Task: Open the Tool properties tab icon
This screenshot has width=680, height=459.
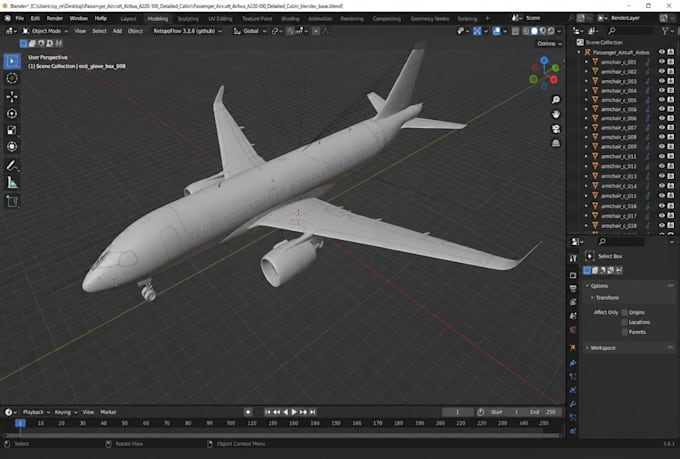Action: (x=573, y=258)
